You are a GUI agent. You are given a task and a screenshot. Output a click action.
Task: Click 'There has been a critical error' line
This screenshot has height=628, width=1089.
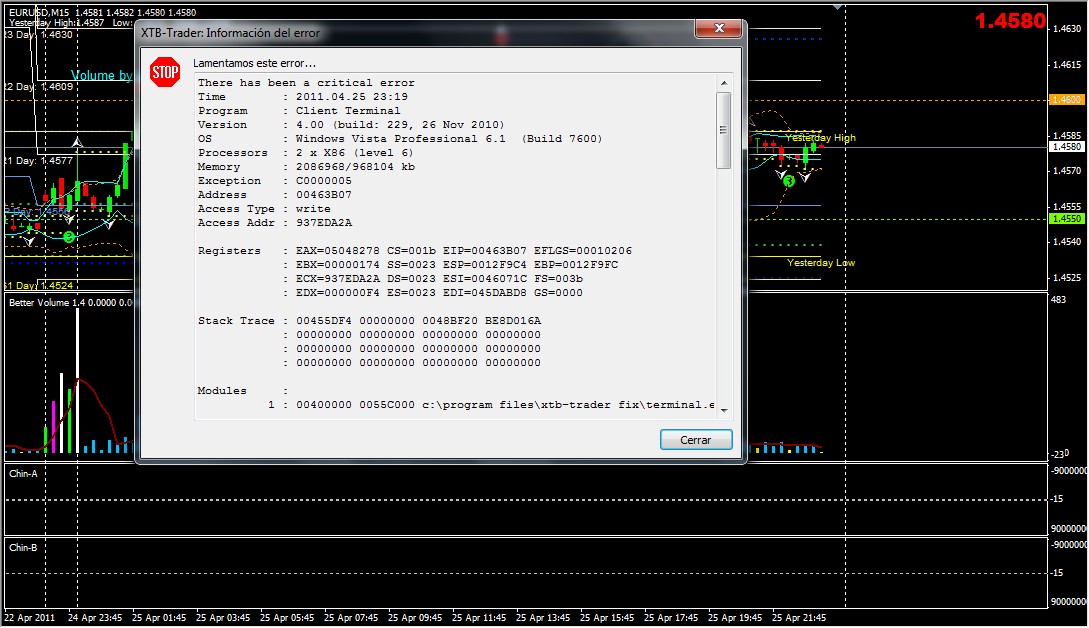(x=306, y=83)
